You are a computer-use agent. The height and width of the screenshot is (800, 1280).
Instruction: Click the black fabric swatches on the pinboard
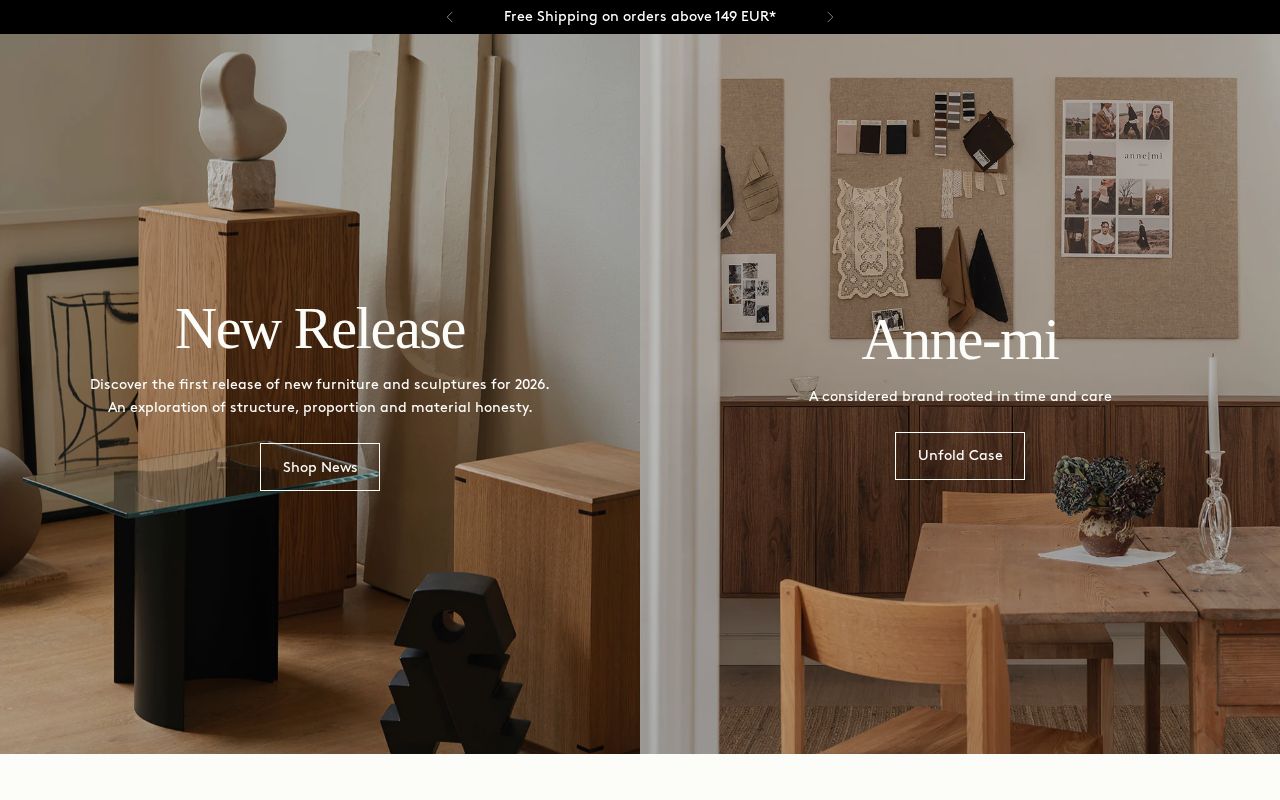[x=883, y=138]
